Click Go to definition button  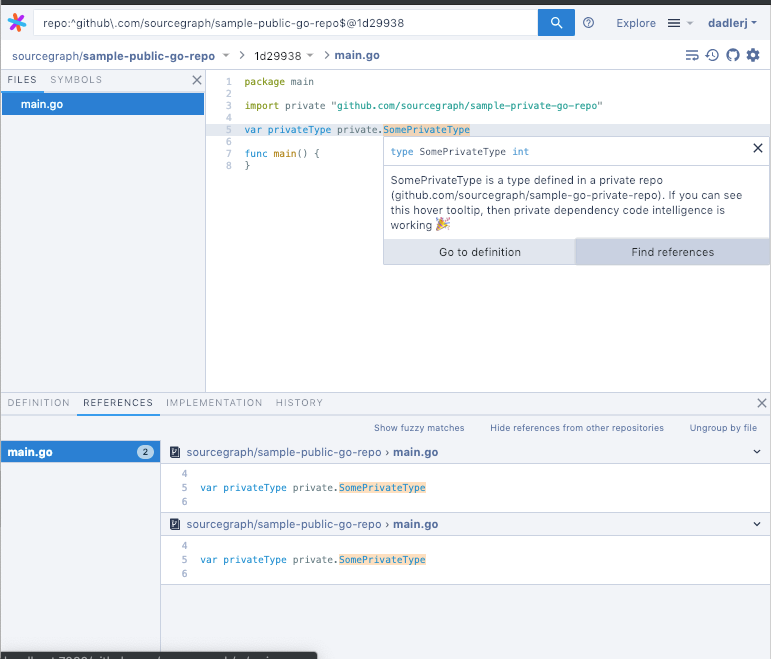click(479, 252)
